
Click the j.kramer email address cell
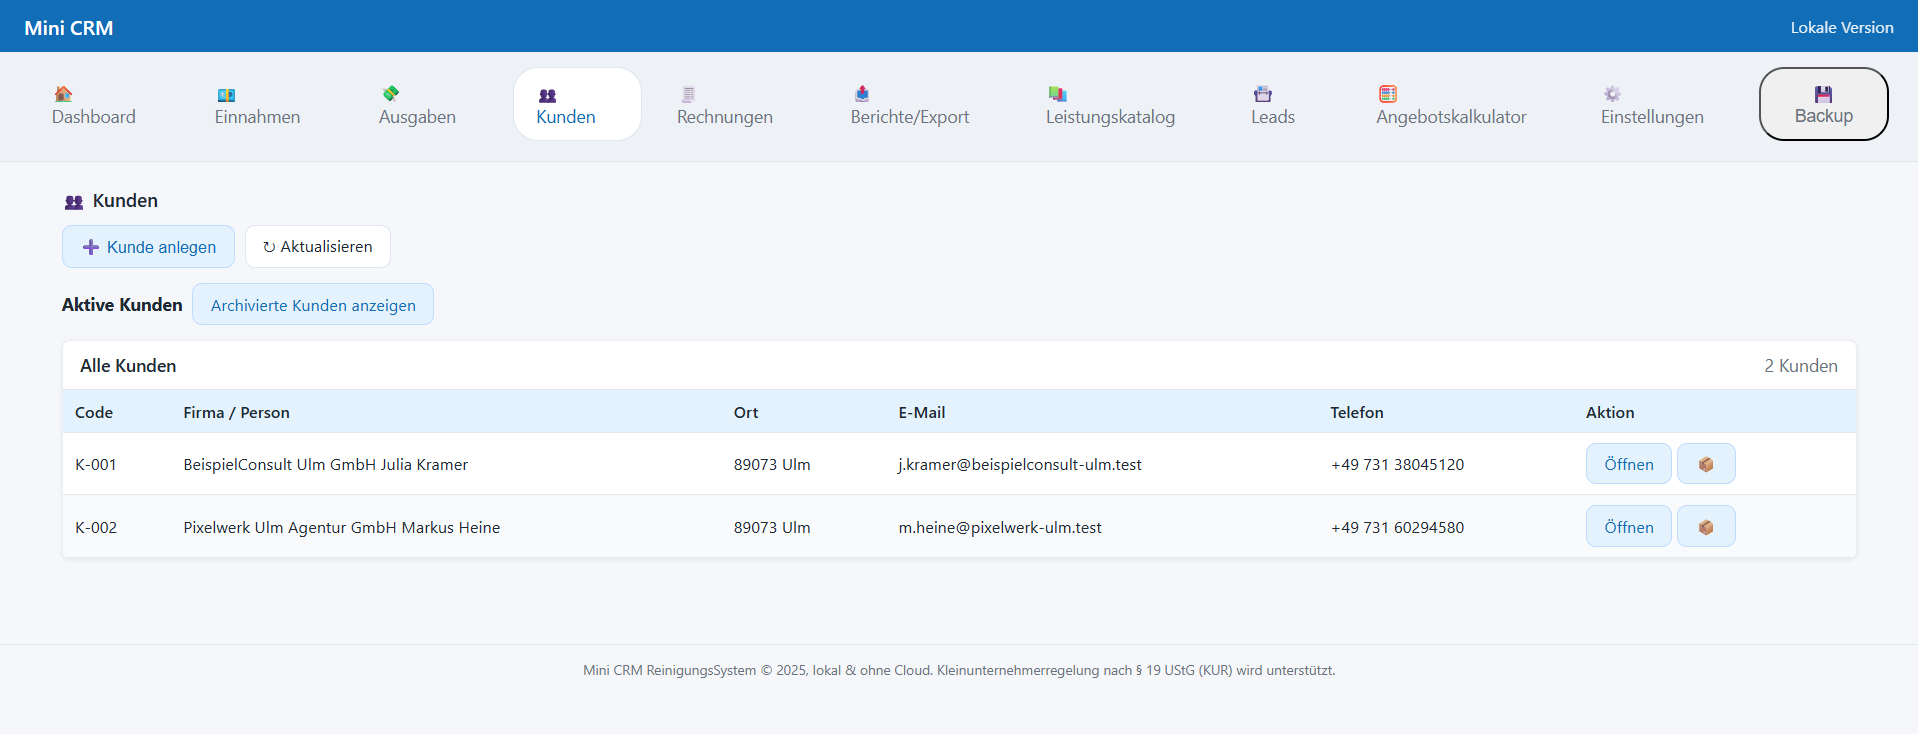(1019, 464)
